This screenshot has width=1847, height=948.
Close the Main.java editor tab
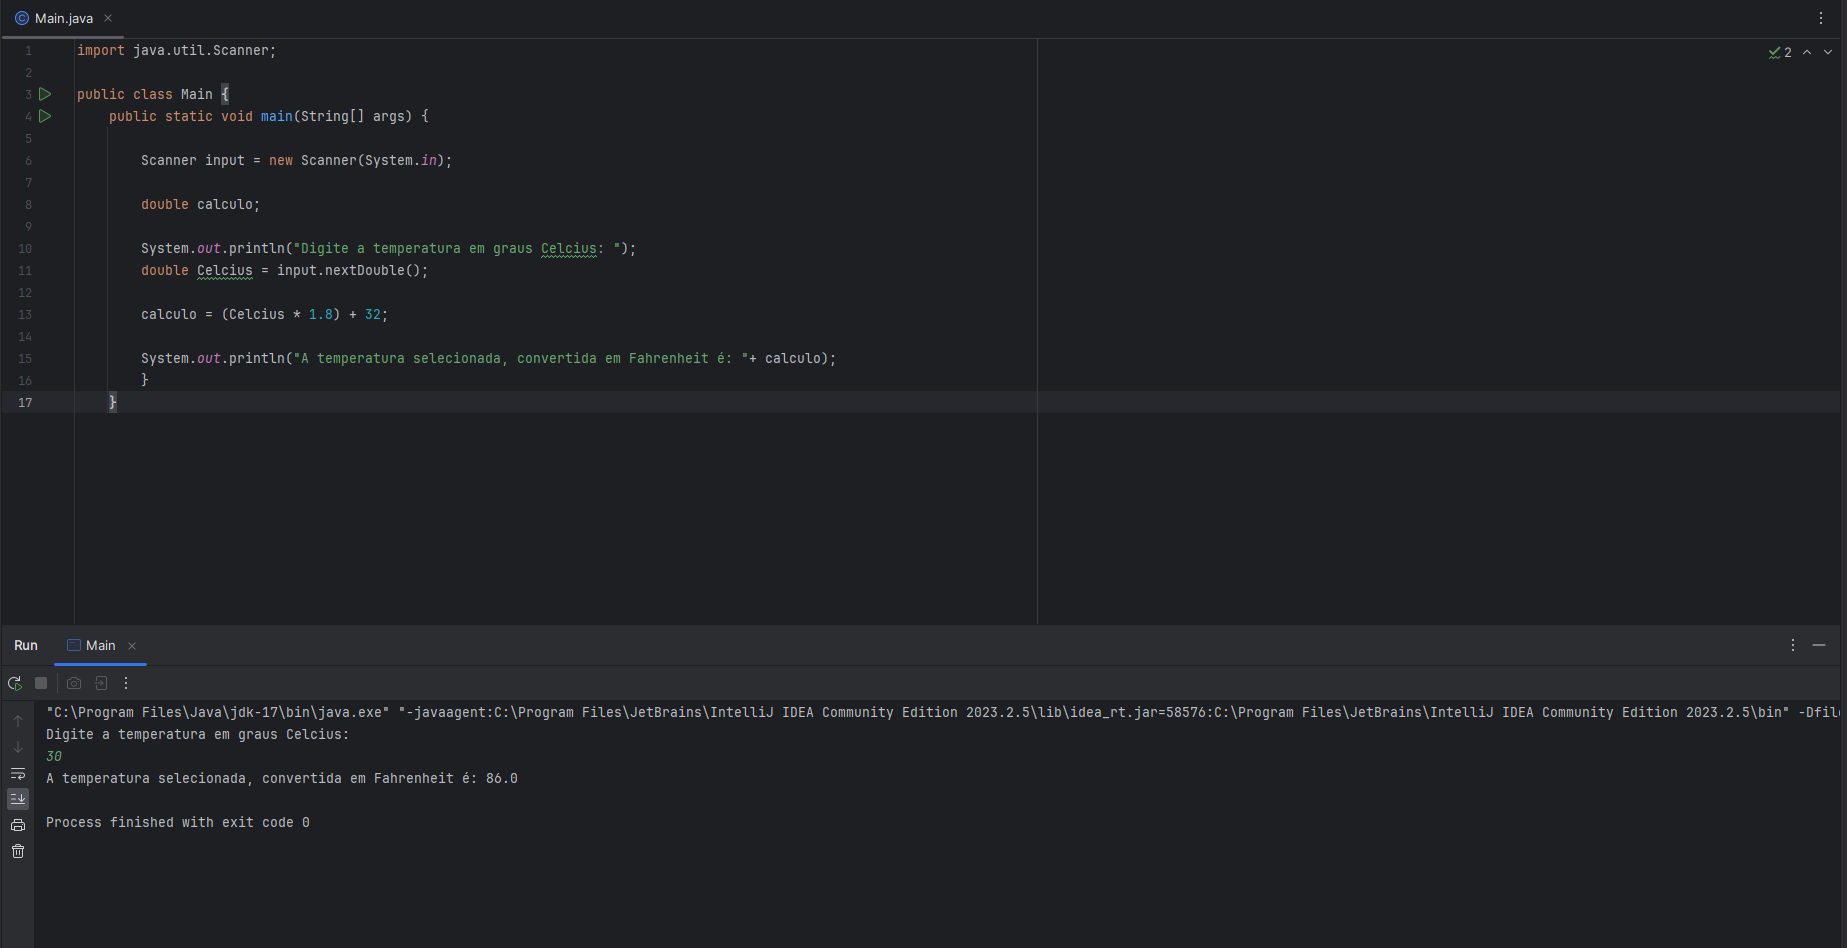108,18
